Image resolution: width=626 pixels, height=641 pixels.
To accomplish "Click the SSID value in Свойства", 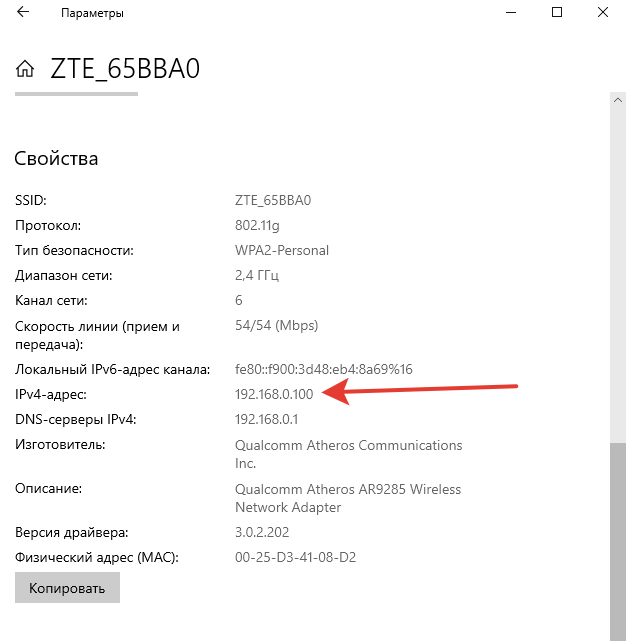I will [273, 200].
